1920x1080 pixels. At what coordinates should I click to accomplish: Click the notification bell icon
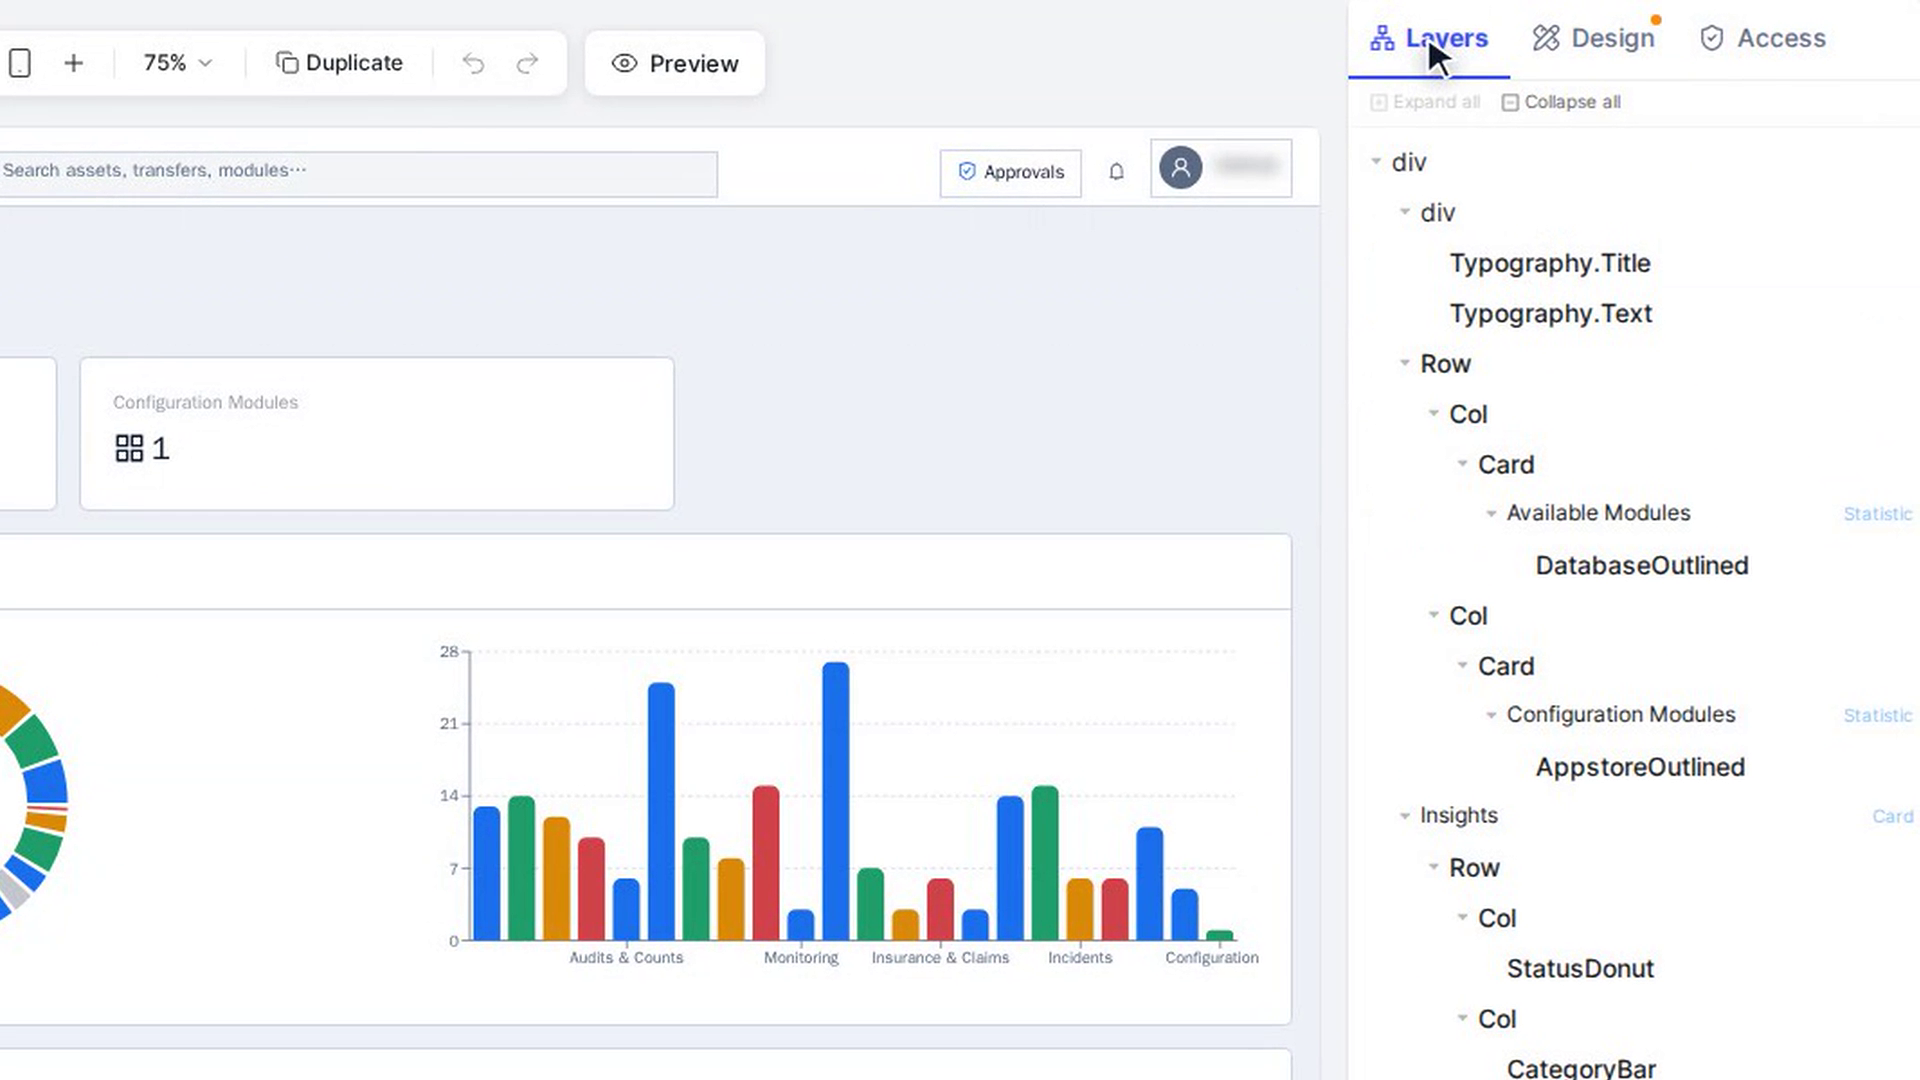click(1116, 172)
